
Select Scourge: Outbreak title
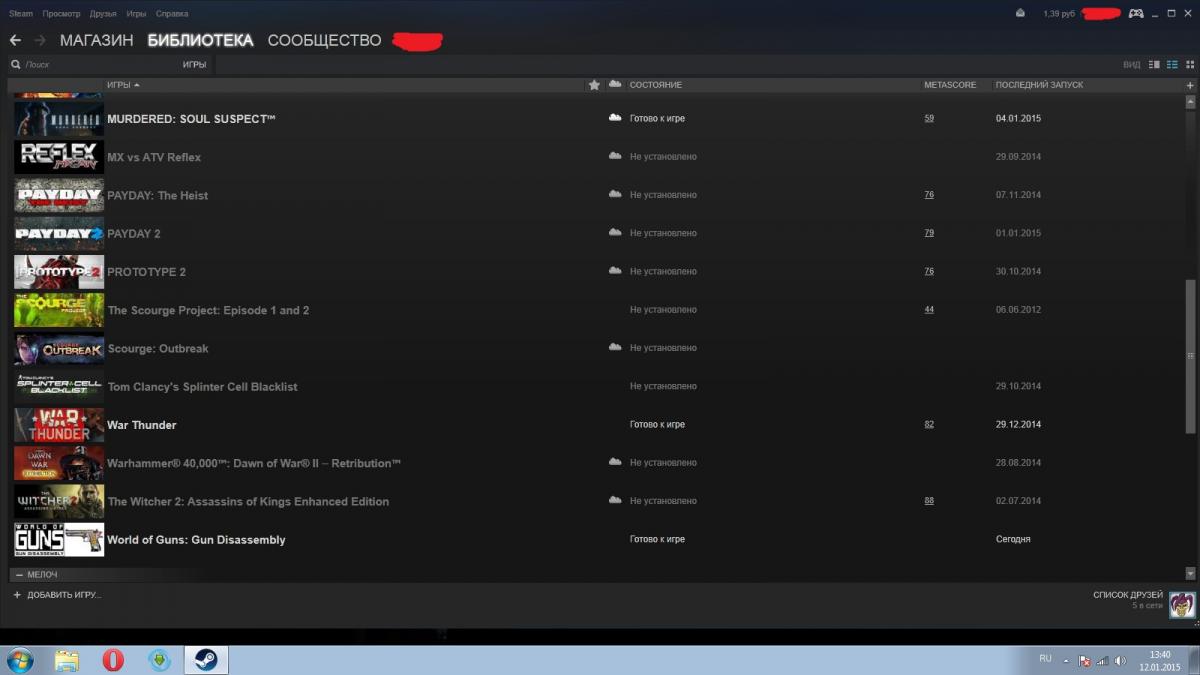point(158,349)
